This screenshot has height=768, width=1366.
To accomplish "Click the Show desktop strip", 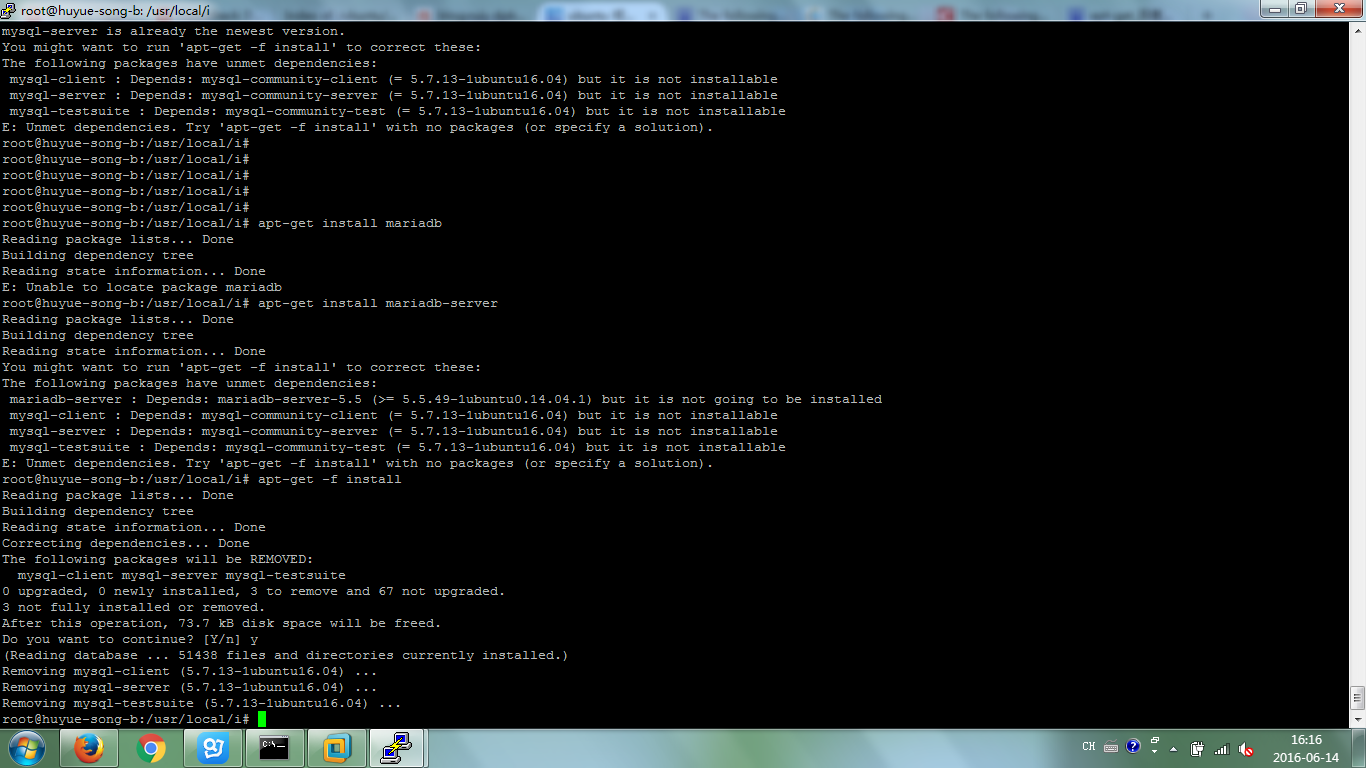I will click(x=1358, y=748).
